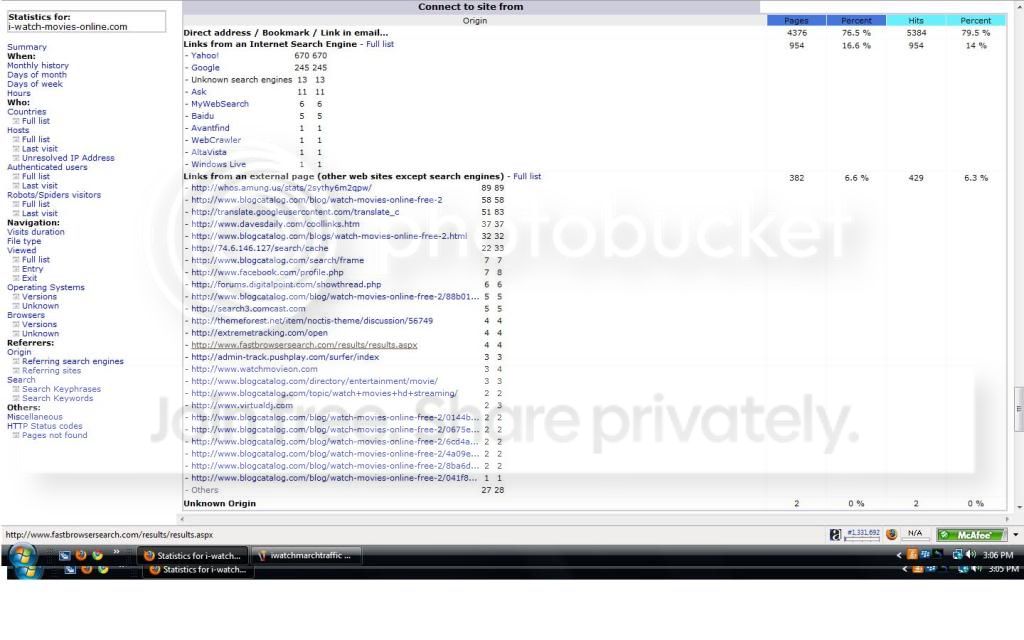Click the Yahoo! search engine link
Screen dimensions: 1024x640
coord(205,56)
